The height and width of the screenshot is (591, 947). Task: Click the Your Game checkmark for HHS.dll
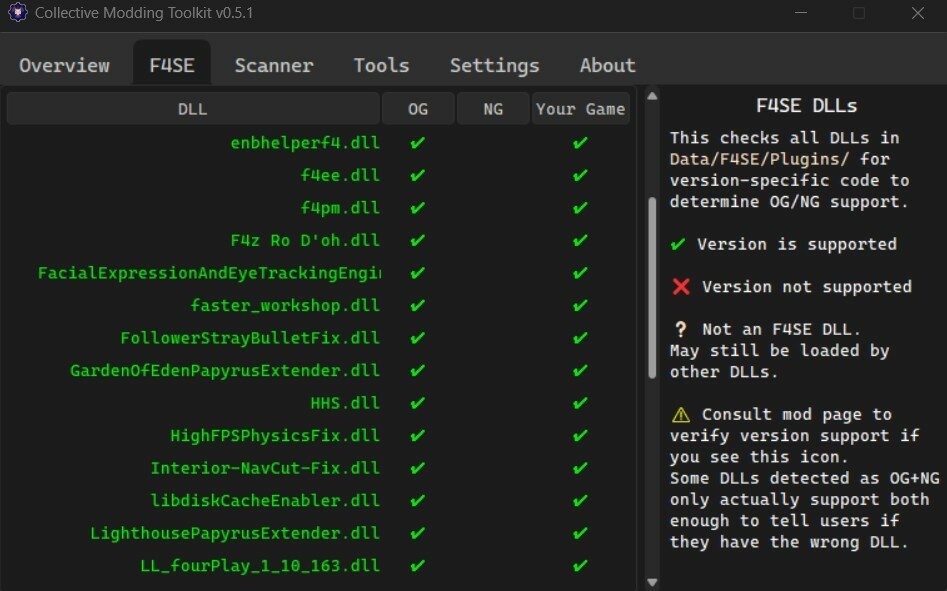[x=580, y=404]
